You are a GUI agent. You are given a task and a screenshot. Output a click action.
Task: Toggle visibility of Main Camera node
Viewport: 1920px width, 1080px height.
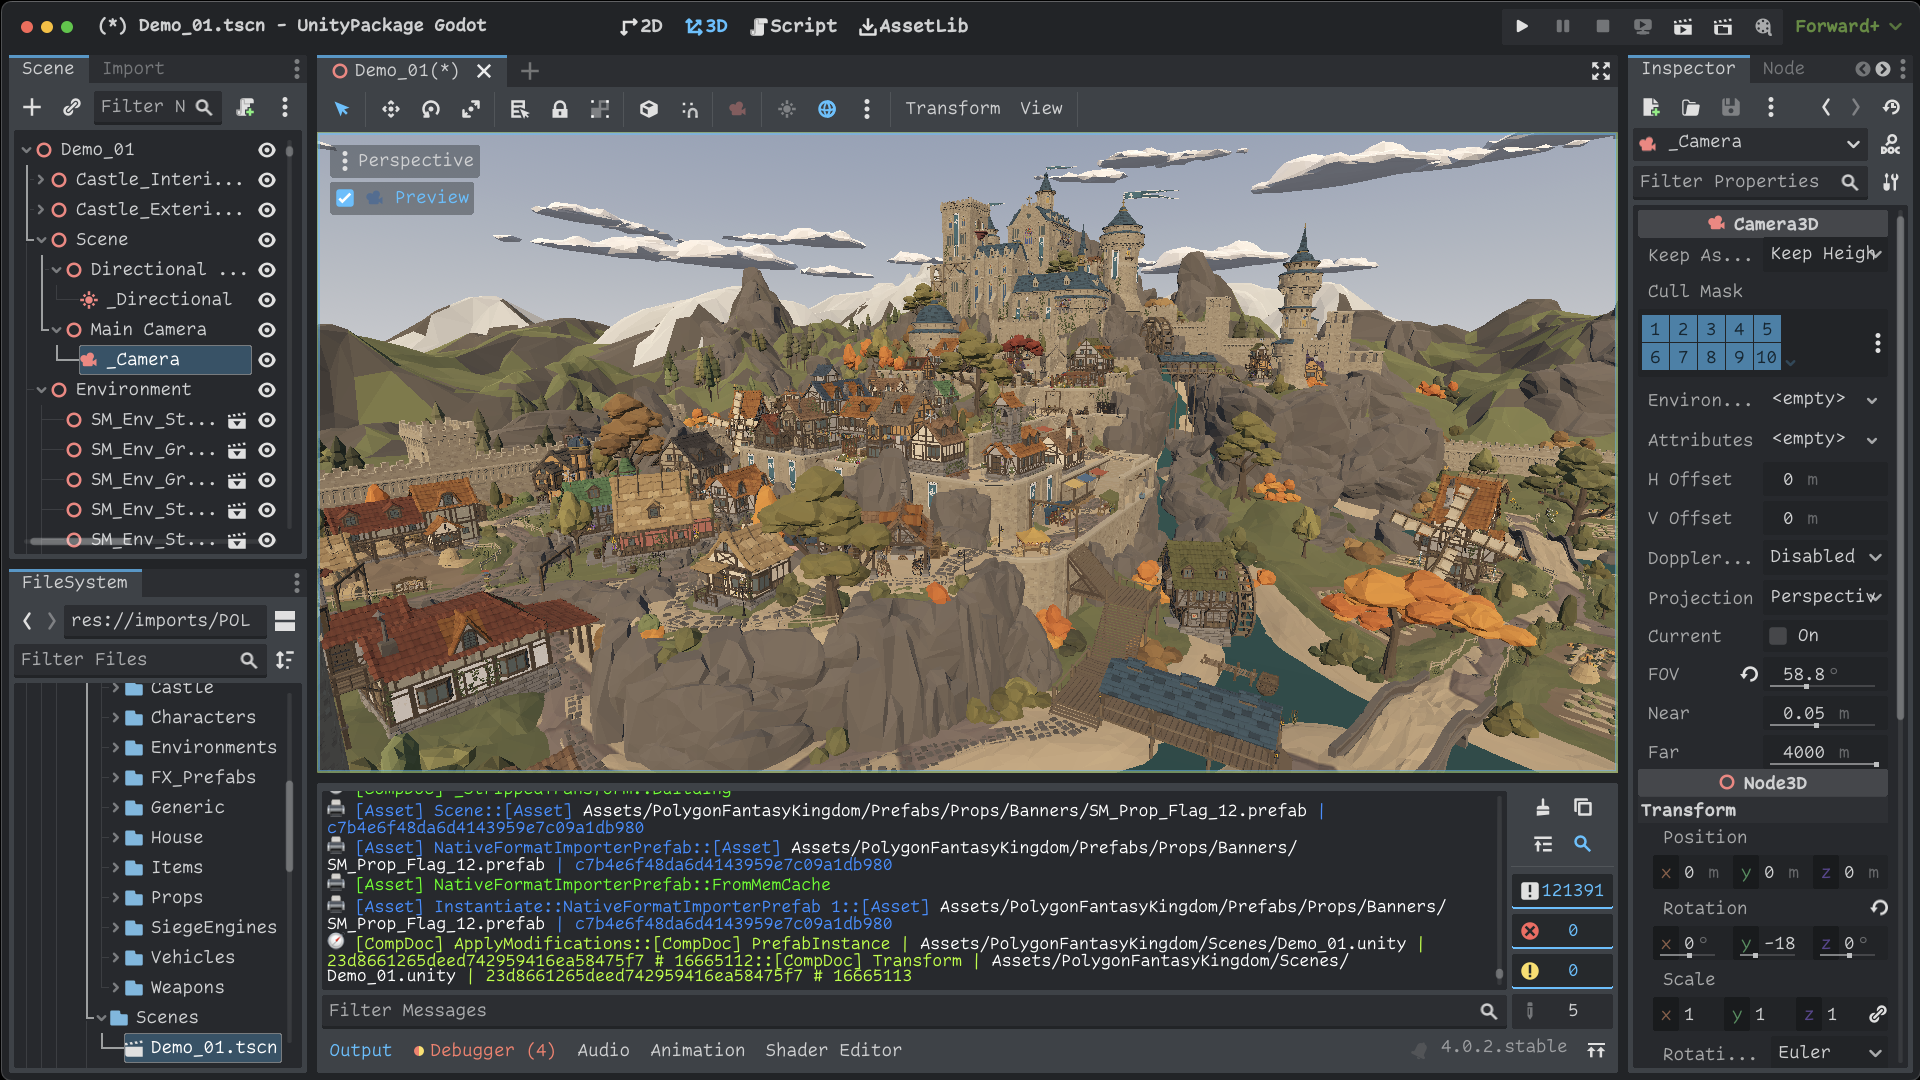click(268, 328)
